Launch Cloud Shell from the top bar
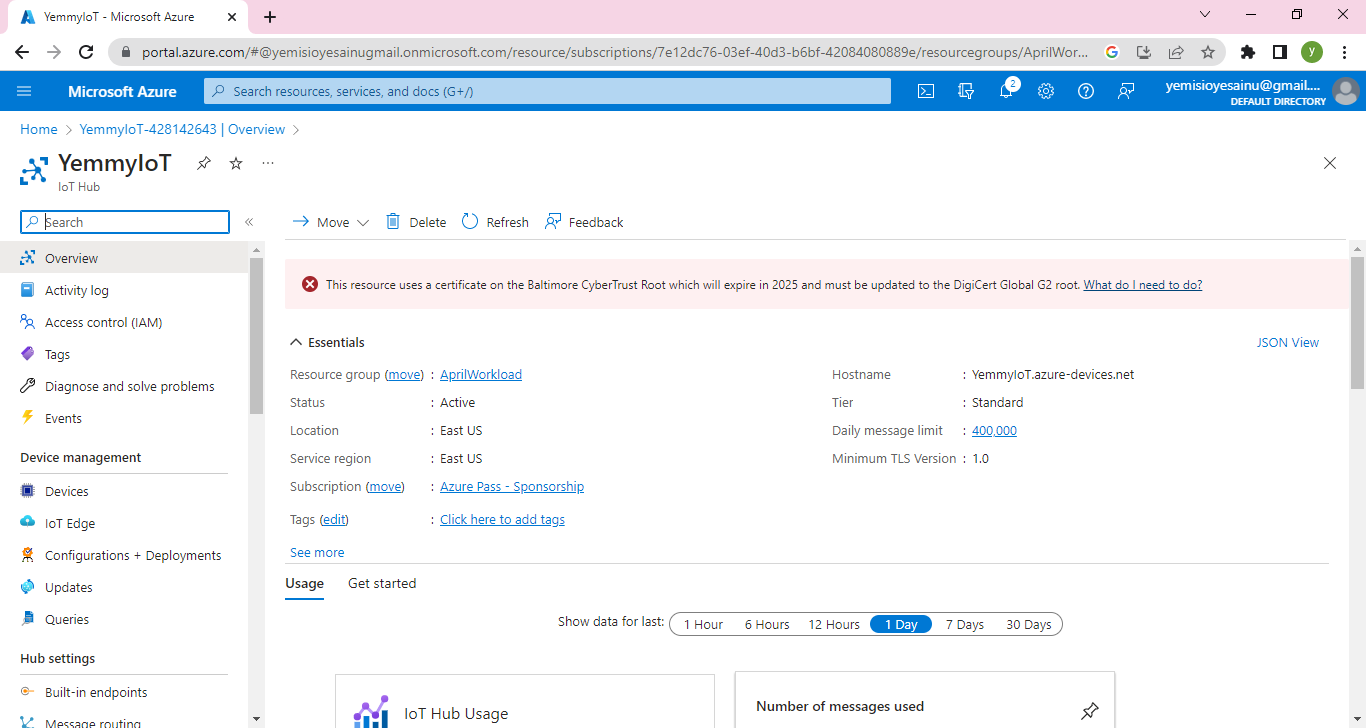Screen dimensions: 1366x728 [x=926, y=91]
